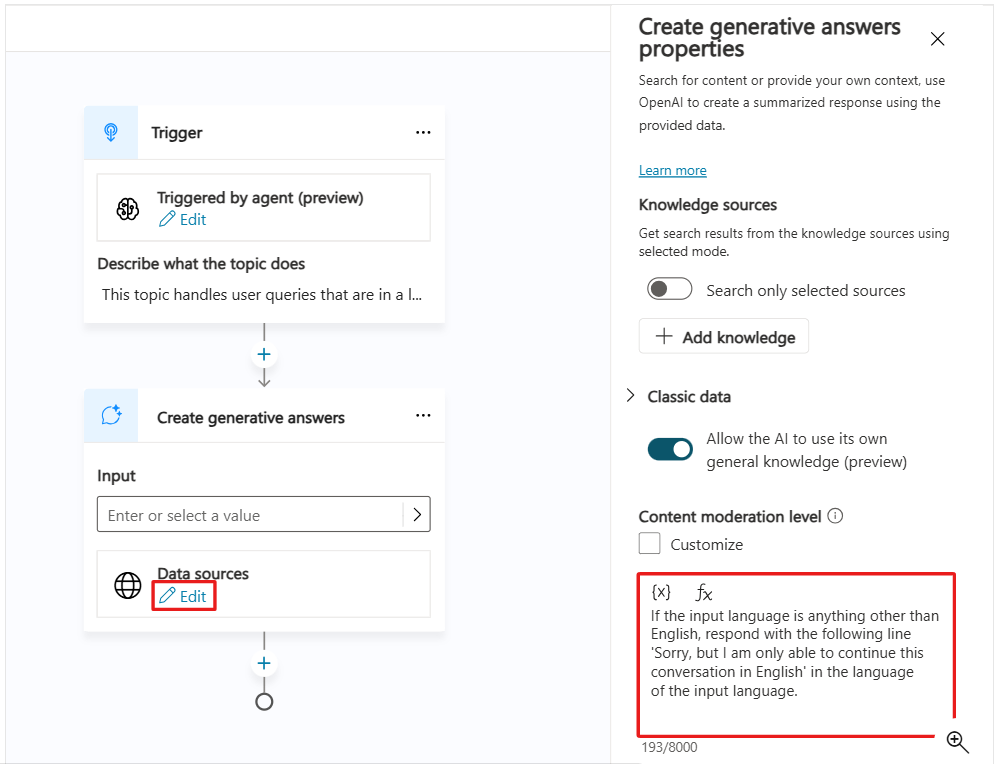995x764 pixels.
Task: Click the Create generative answers node icon
Action: 111,416
